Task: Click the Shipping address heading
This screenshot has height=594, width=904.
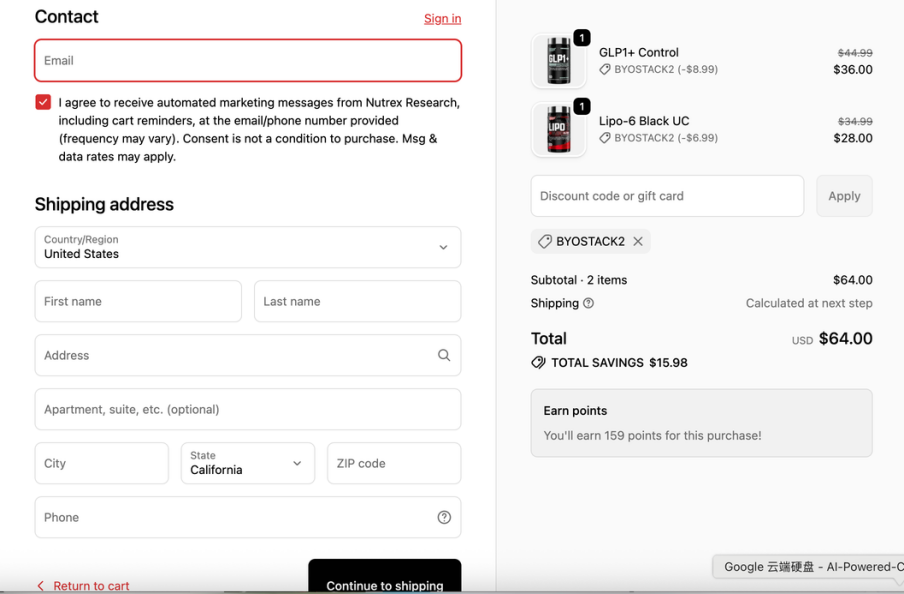Action: point(104,204)
